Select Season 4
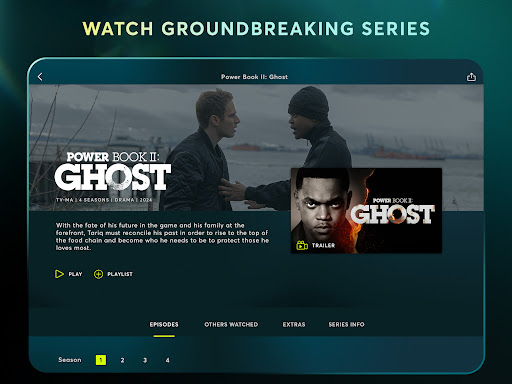512x384 pixels. [x=168, y=360]
